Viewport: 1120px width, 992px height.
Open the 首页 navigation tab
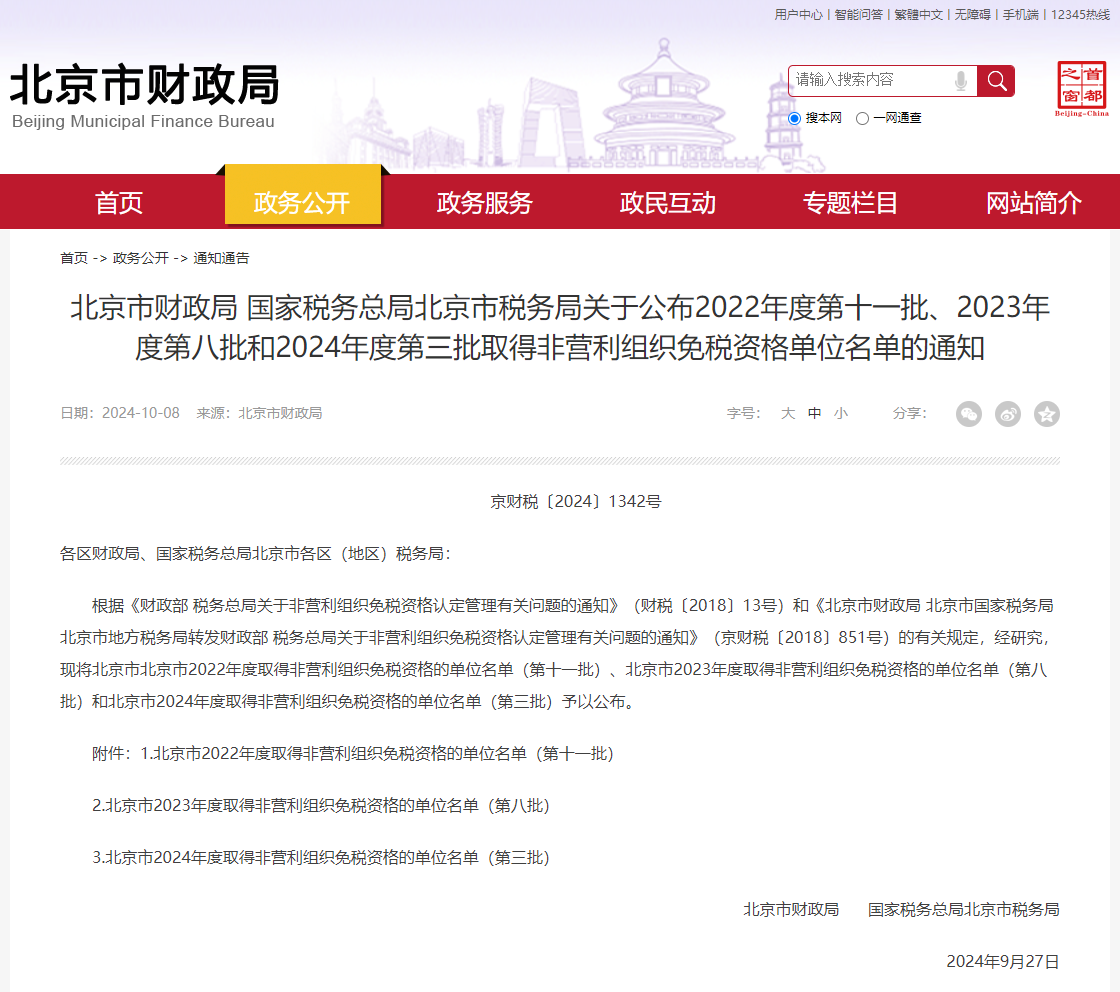[x=119, y=203]
